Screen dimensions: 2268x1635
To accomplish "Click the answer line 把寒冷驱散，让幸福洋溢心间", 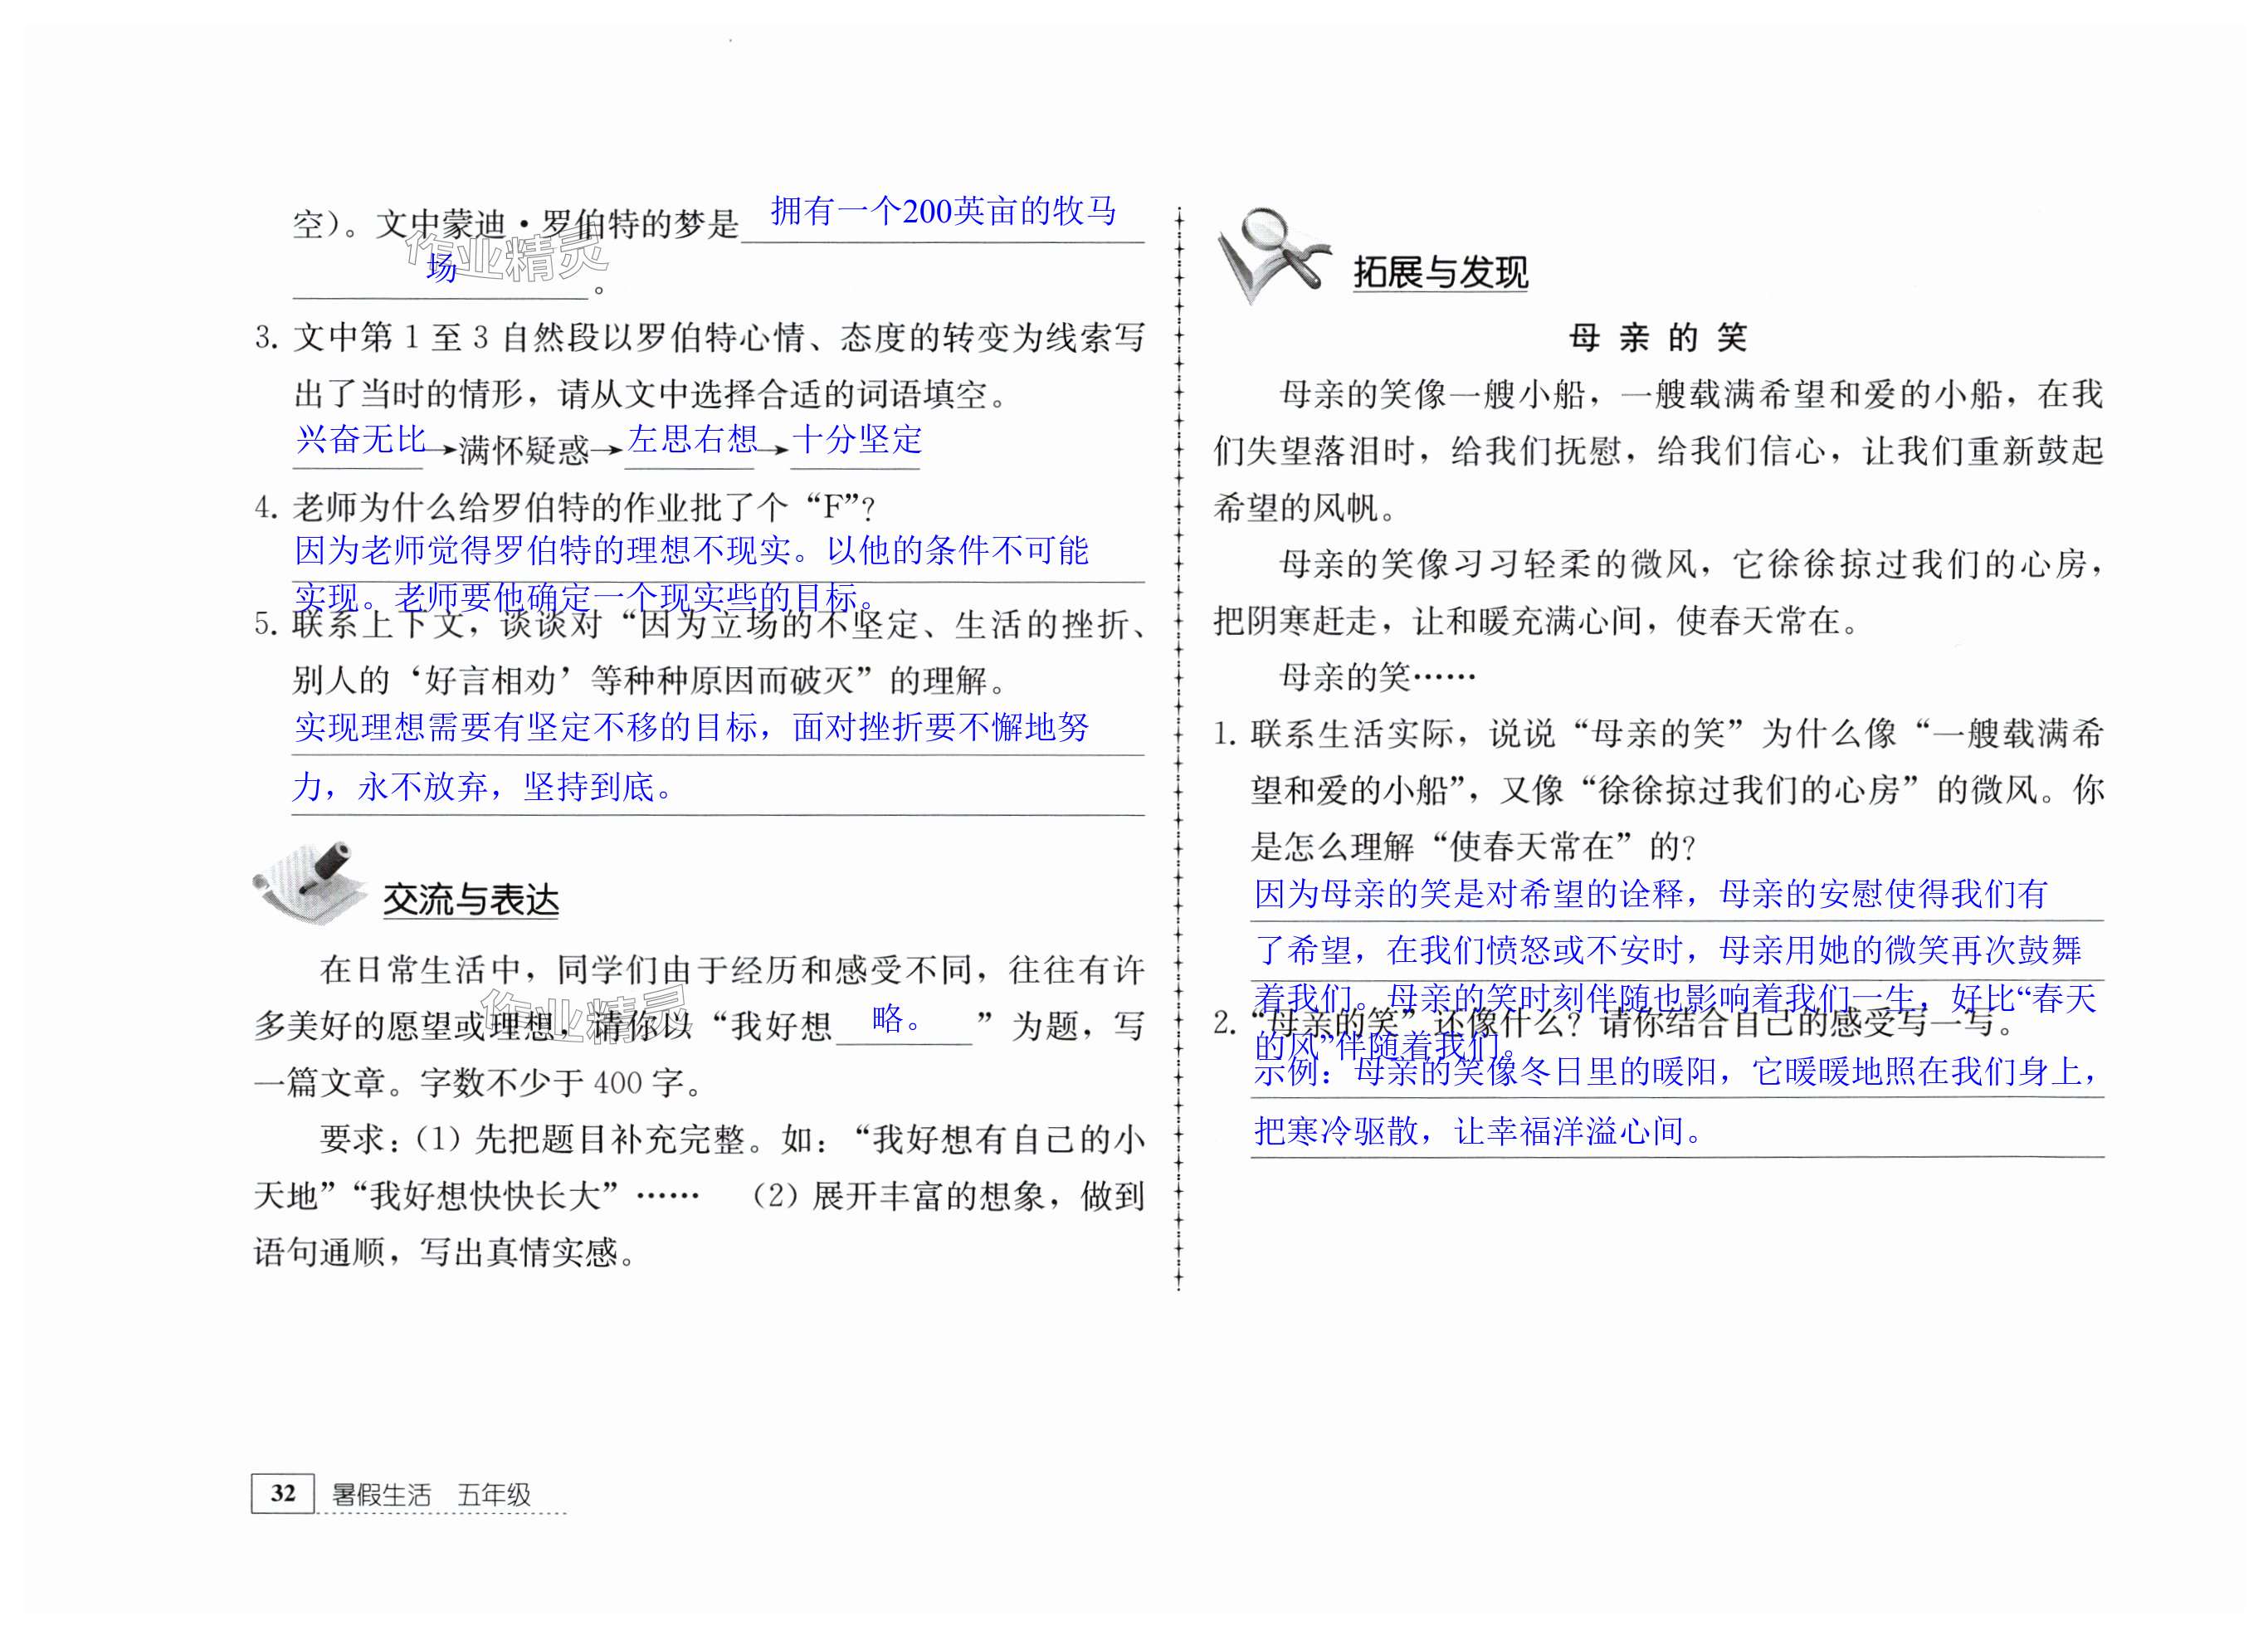I will (x=1477, y=1131).
